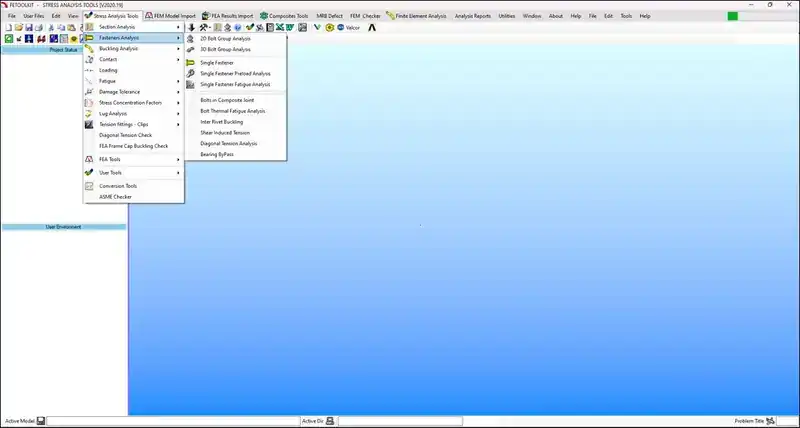The height and width of the screenshot is (428, 800).
Task: Select 3D Bolt Group Analysis
Action: pyautogui.click(x=235, y=49)
